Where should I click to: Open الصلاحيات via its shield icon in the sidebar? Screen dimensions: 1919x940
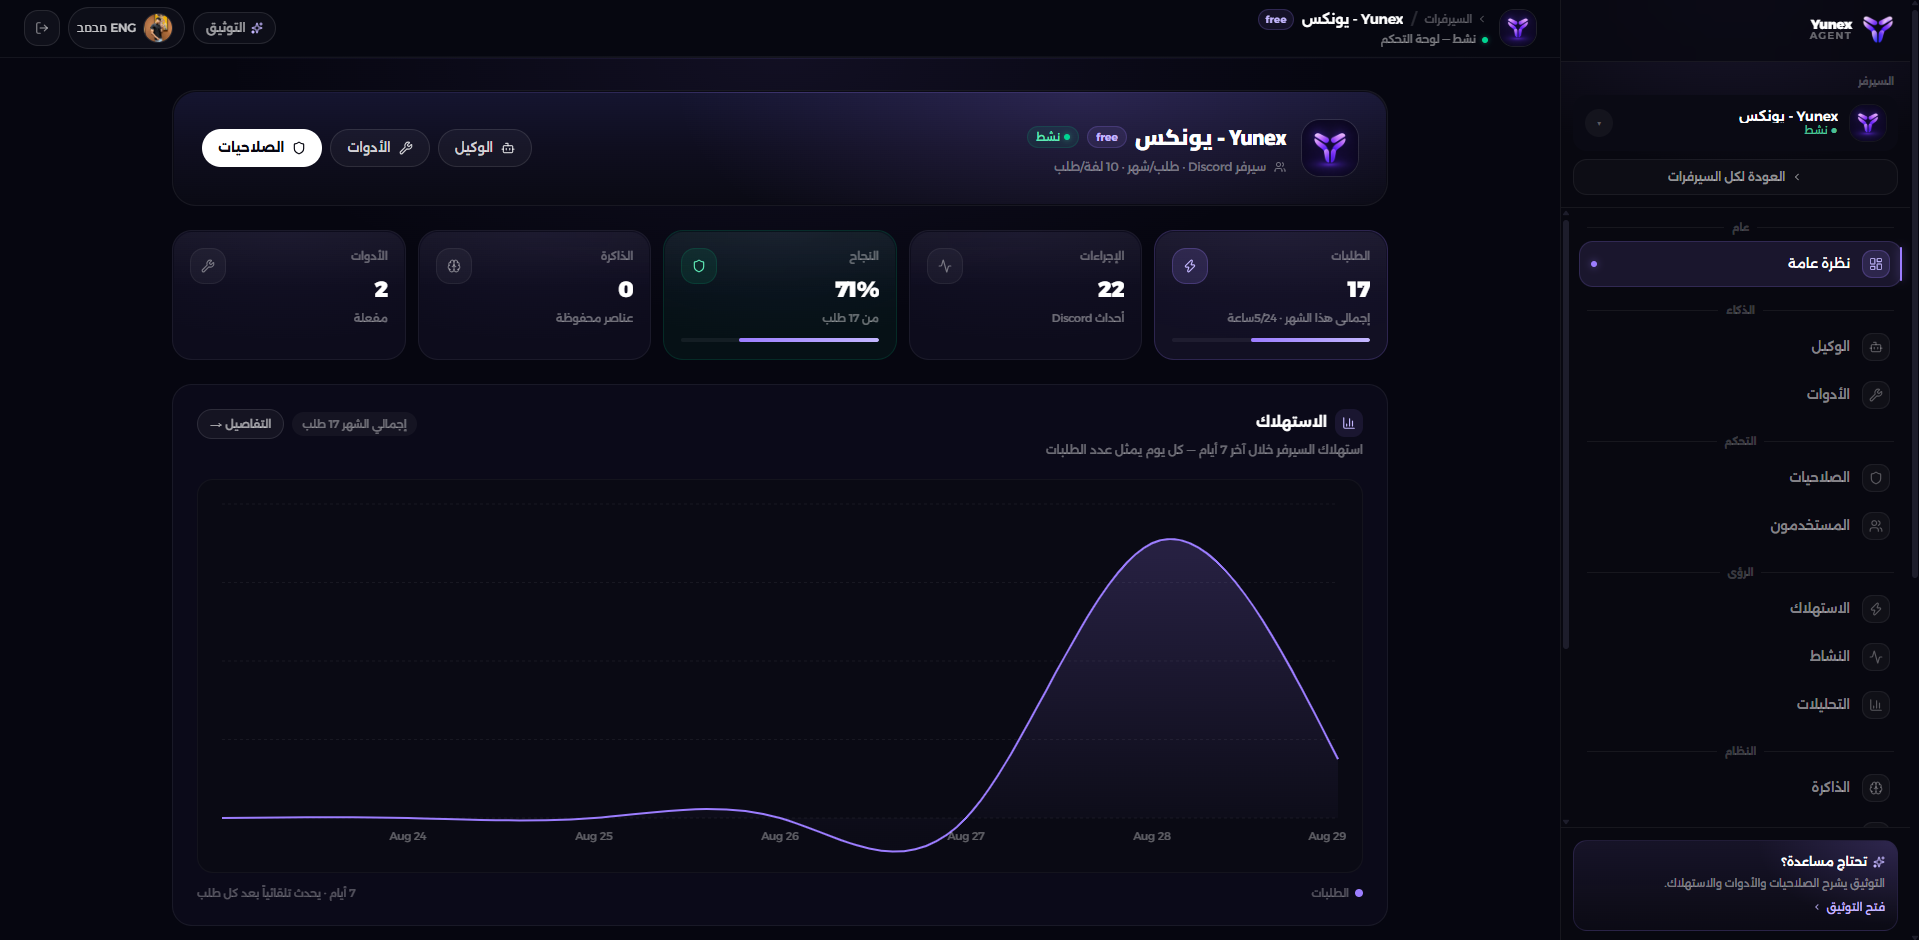1876,478
